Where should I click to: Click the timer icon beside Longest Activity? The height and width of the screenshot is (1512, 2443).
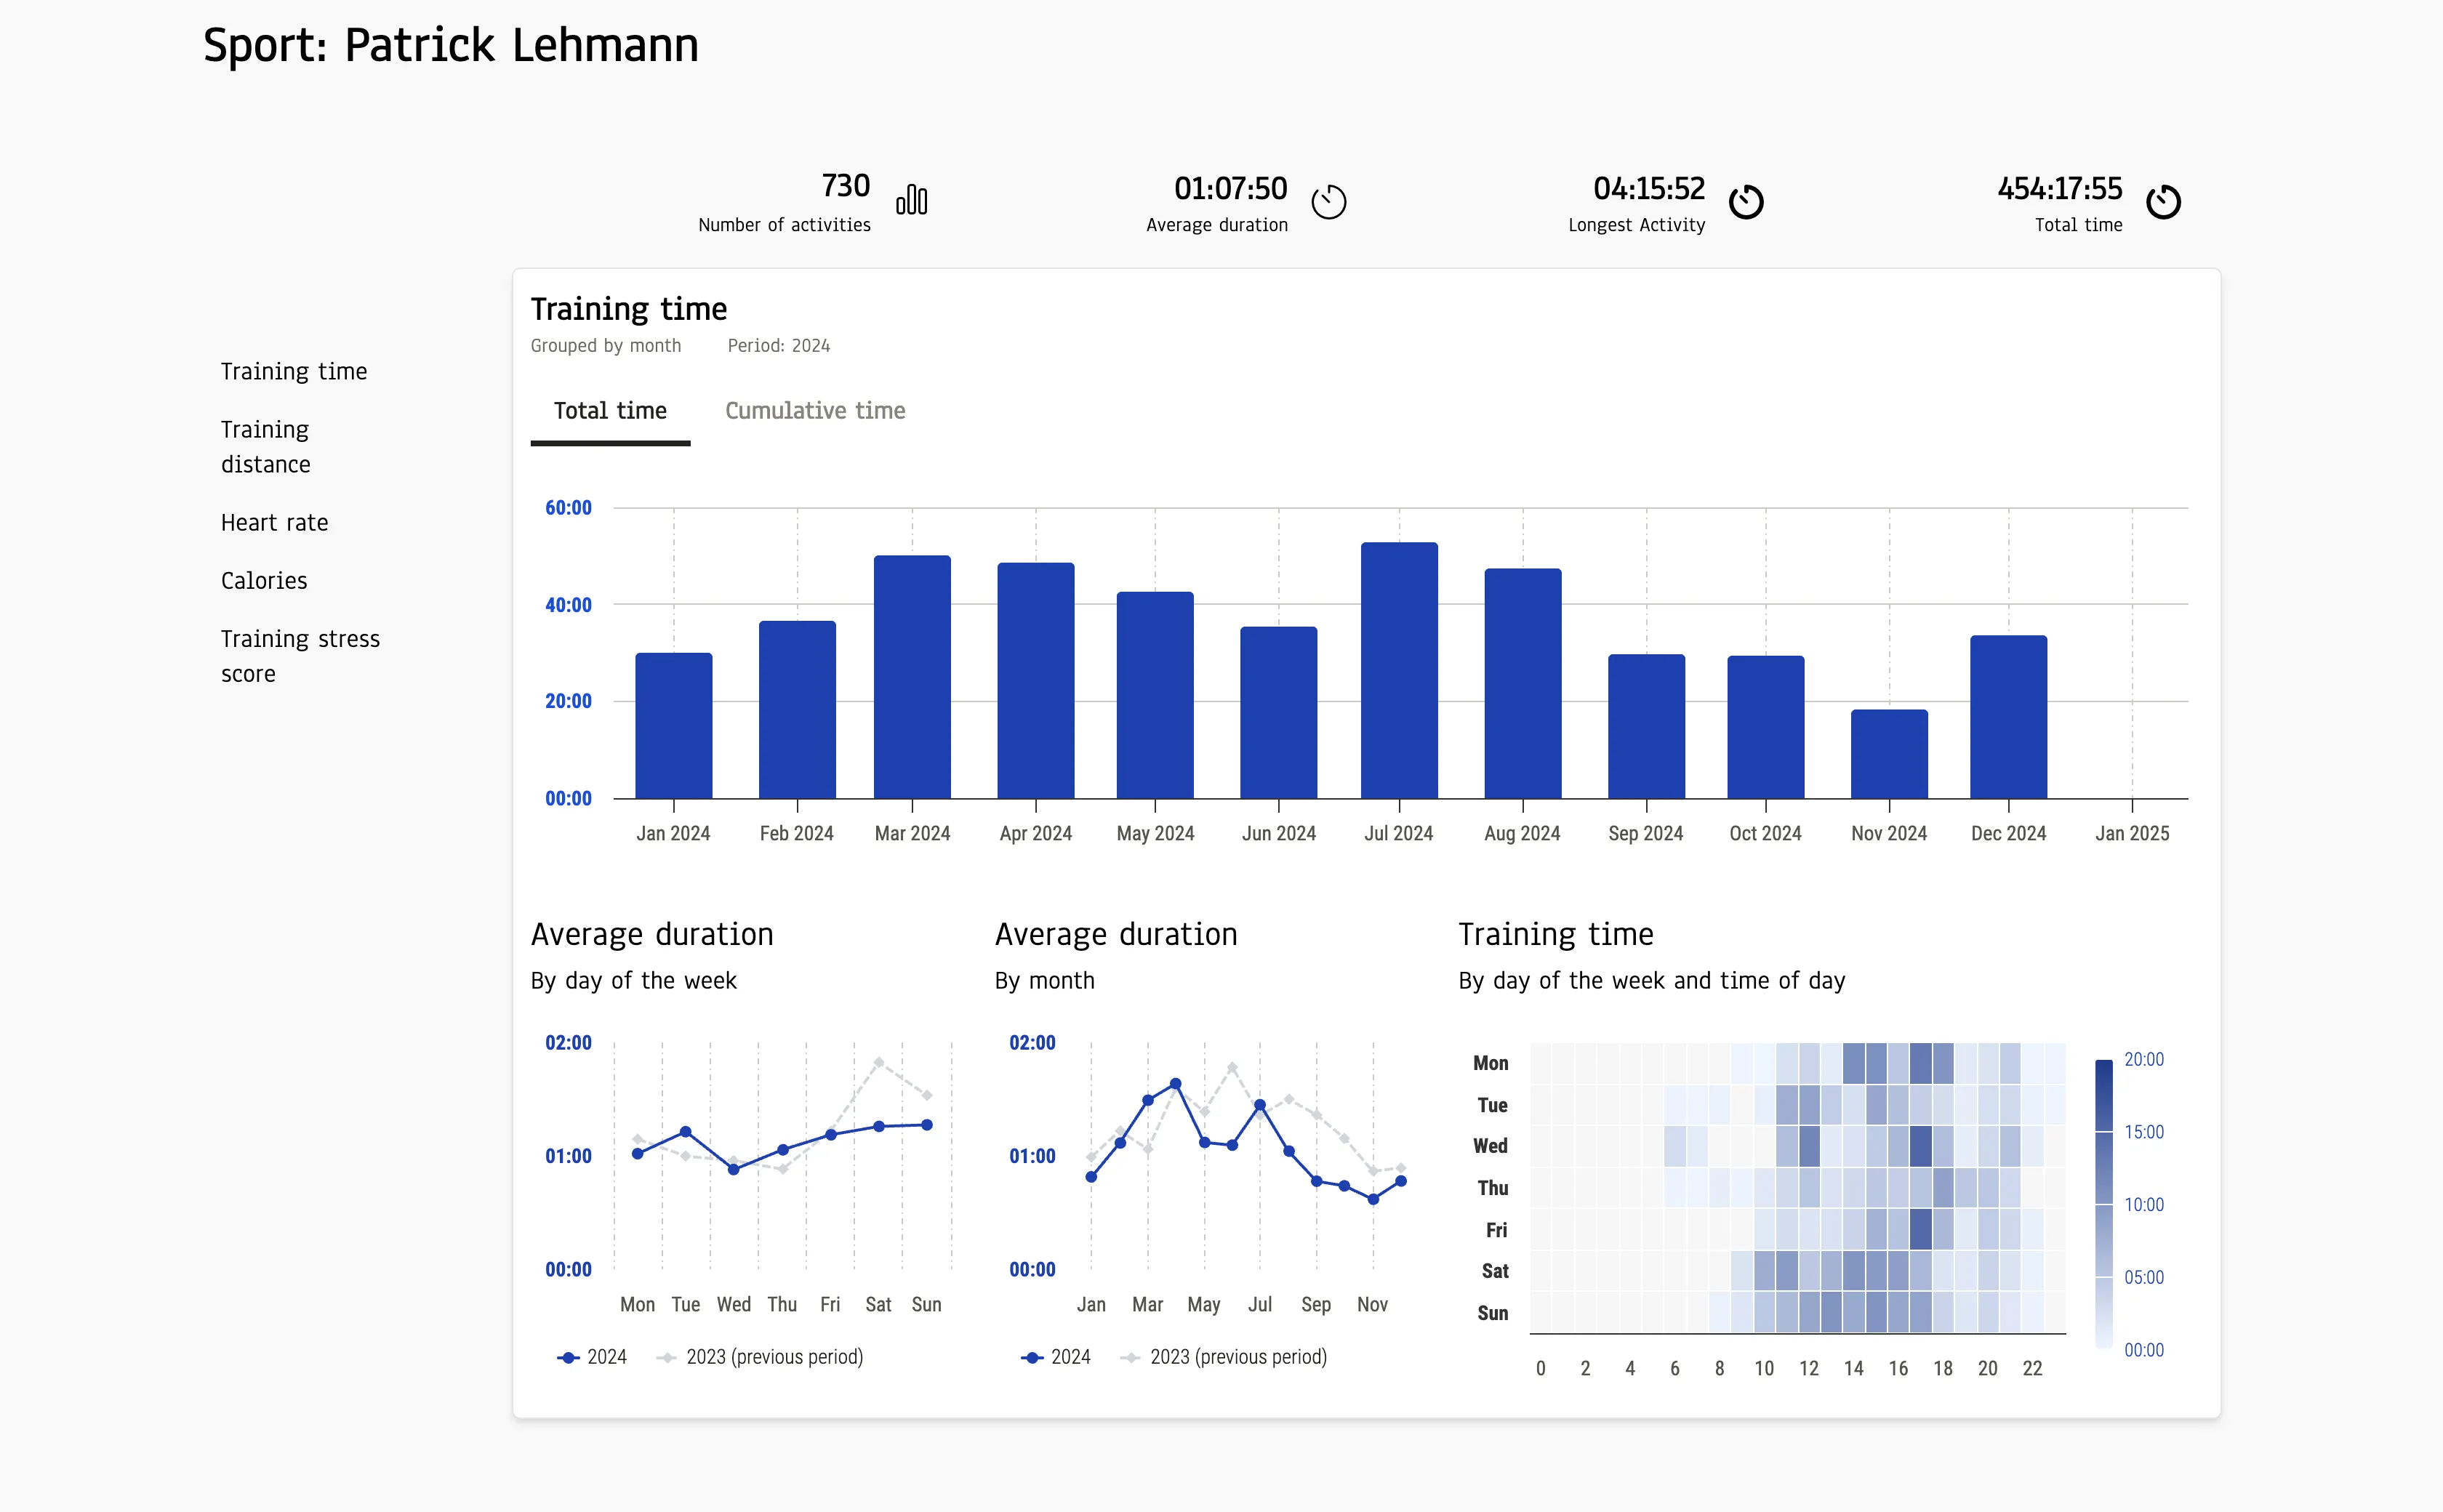(x=1746, y=202)
